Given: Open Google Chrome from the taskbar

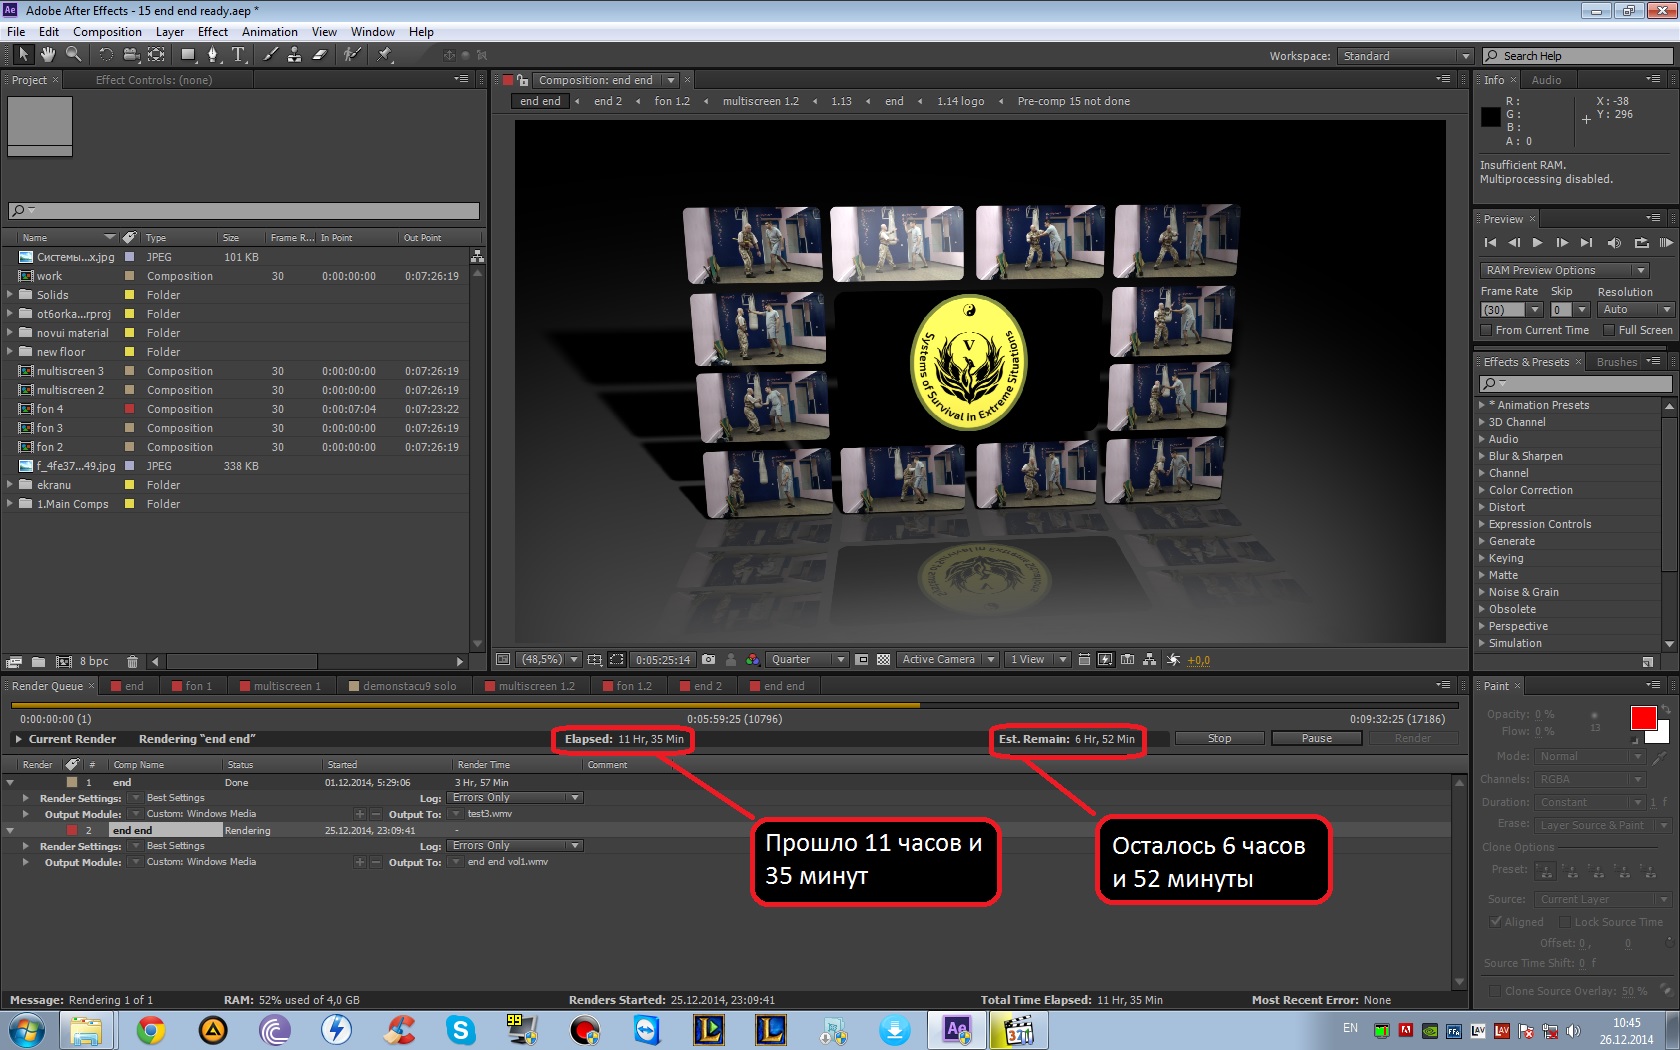Looking at the screenshot, I should pyautogui.click(x=151, y=1029).
